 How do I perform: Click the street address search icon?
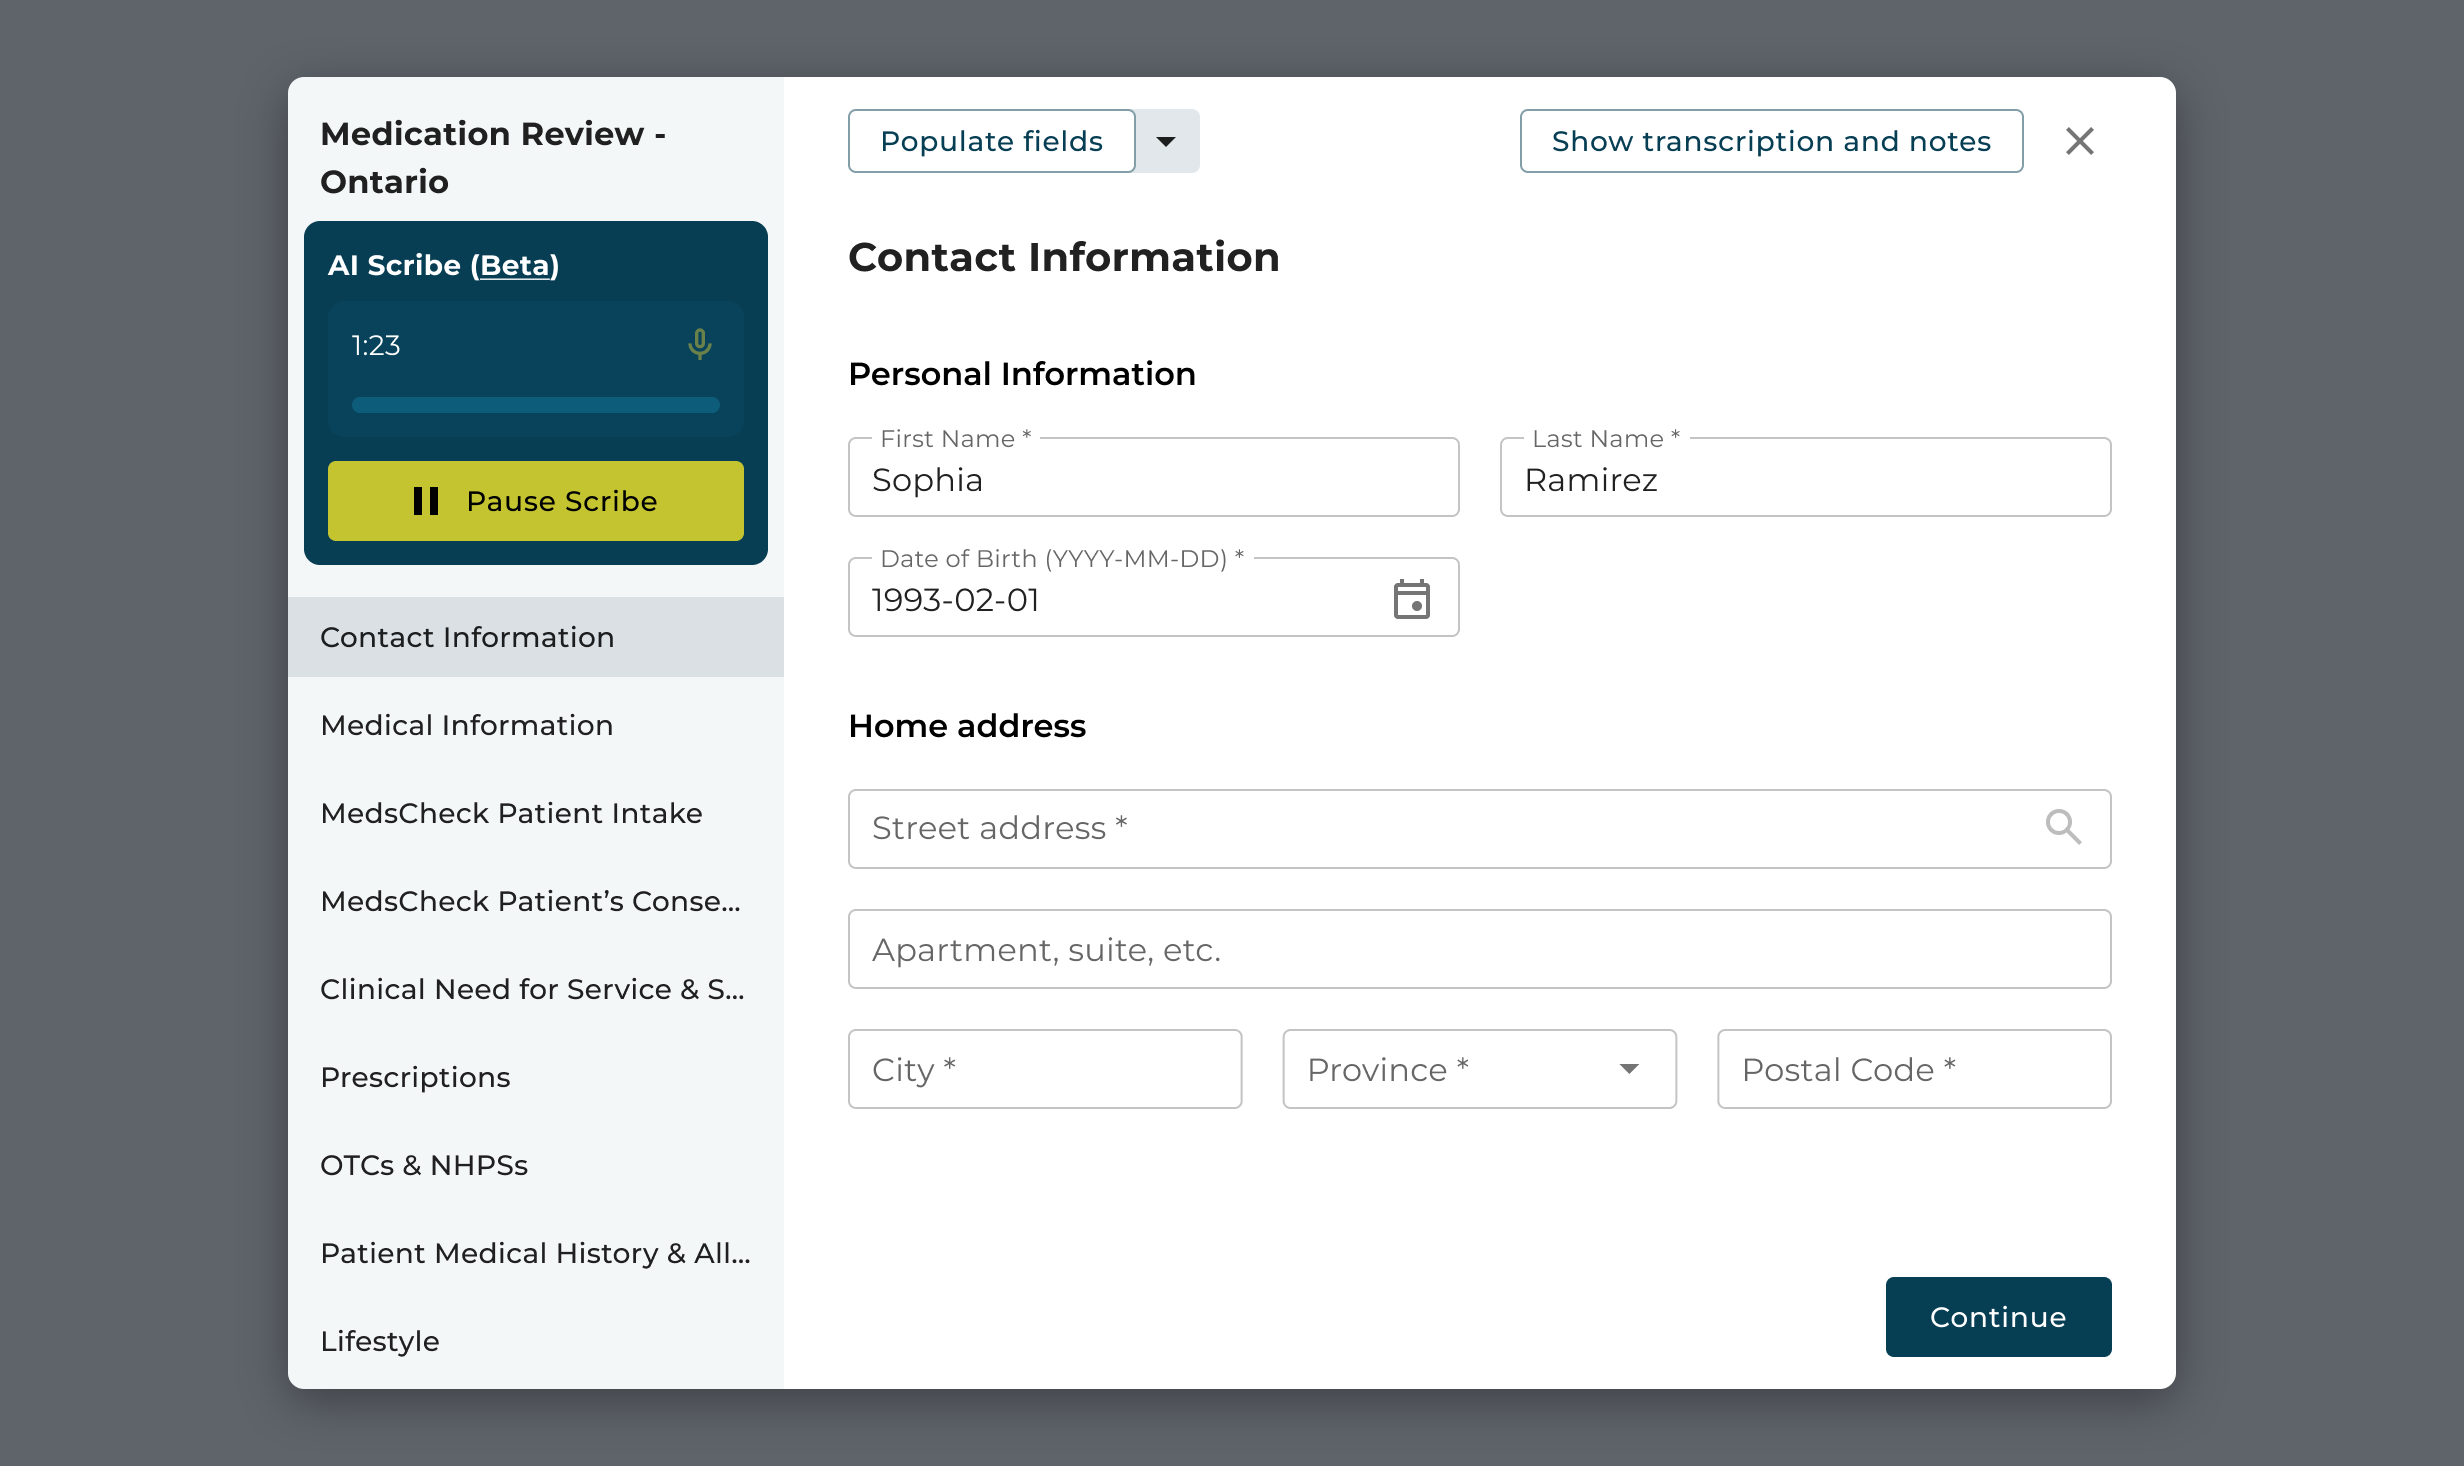2063,828
